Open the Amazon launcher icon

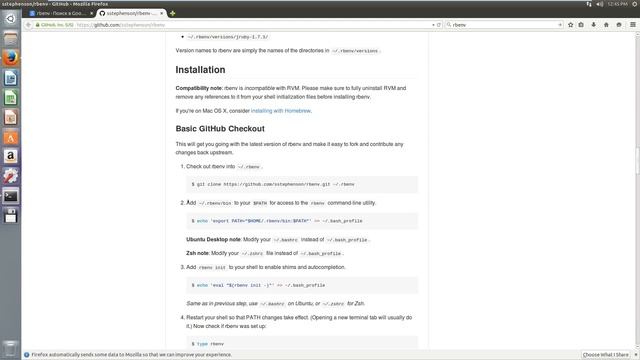coord(11,157)
